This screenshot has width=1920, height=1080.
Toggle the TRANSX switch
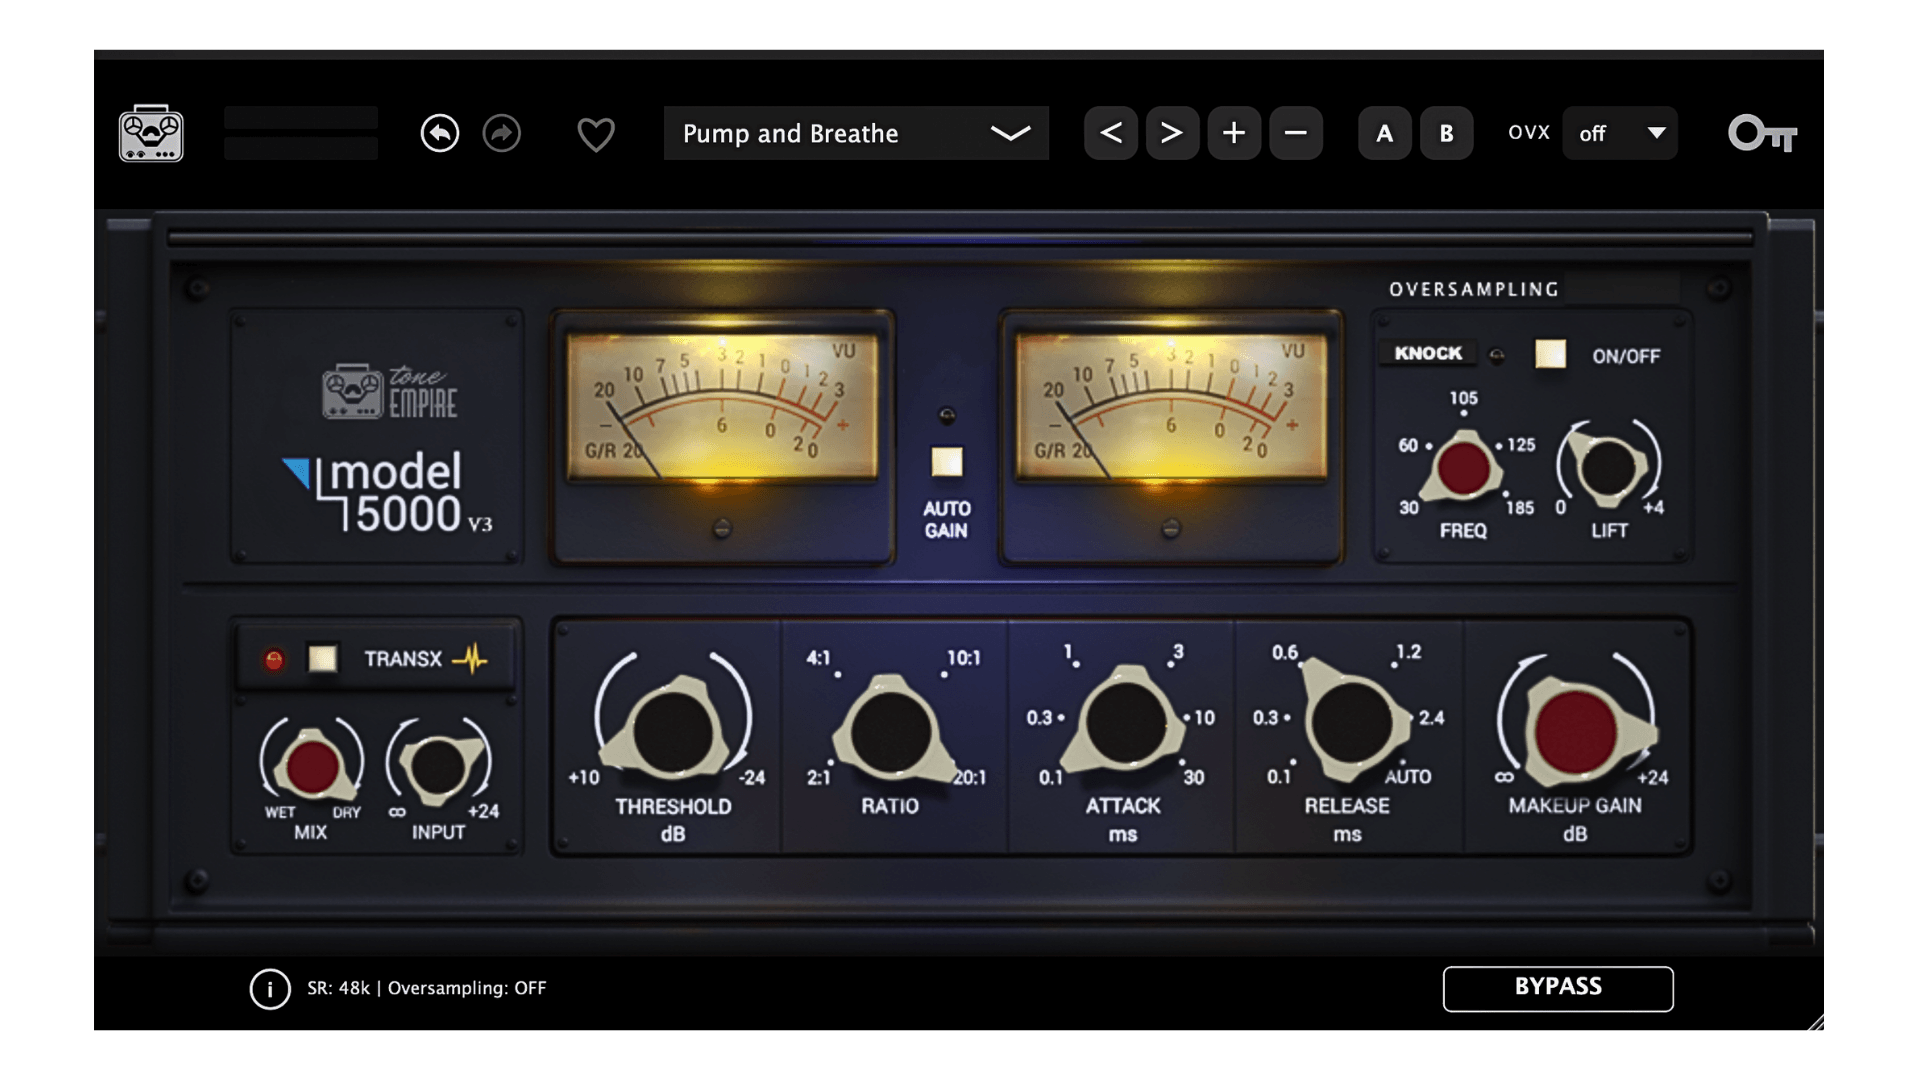322,658
